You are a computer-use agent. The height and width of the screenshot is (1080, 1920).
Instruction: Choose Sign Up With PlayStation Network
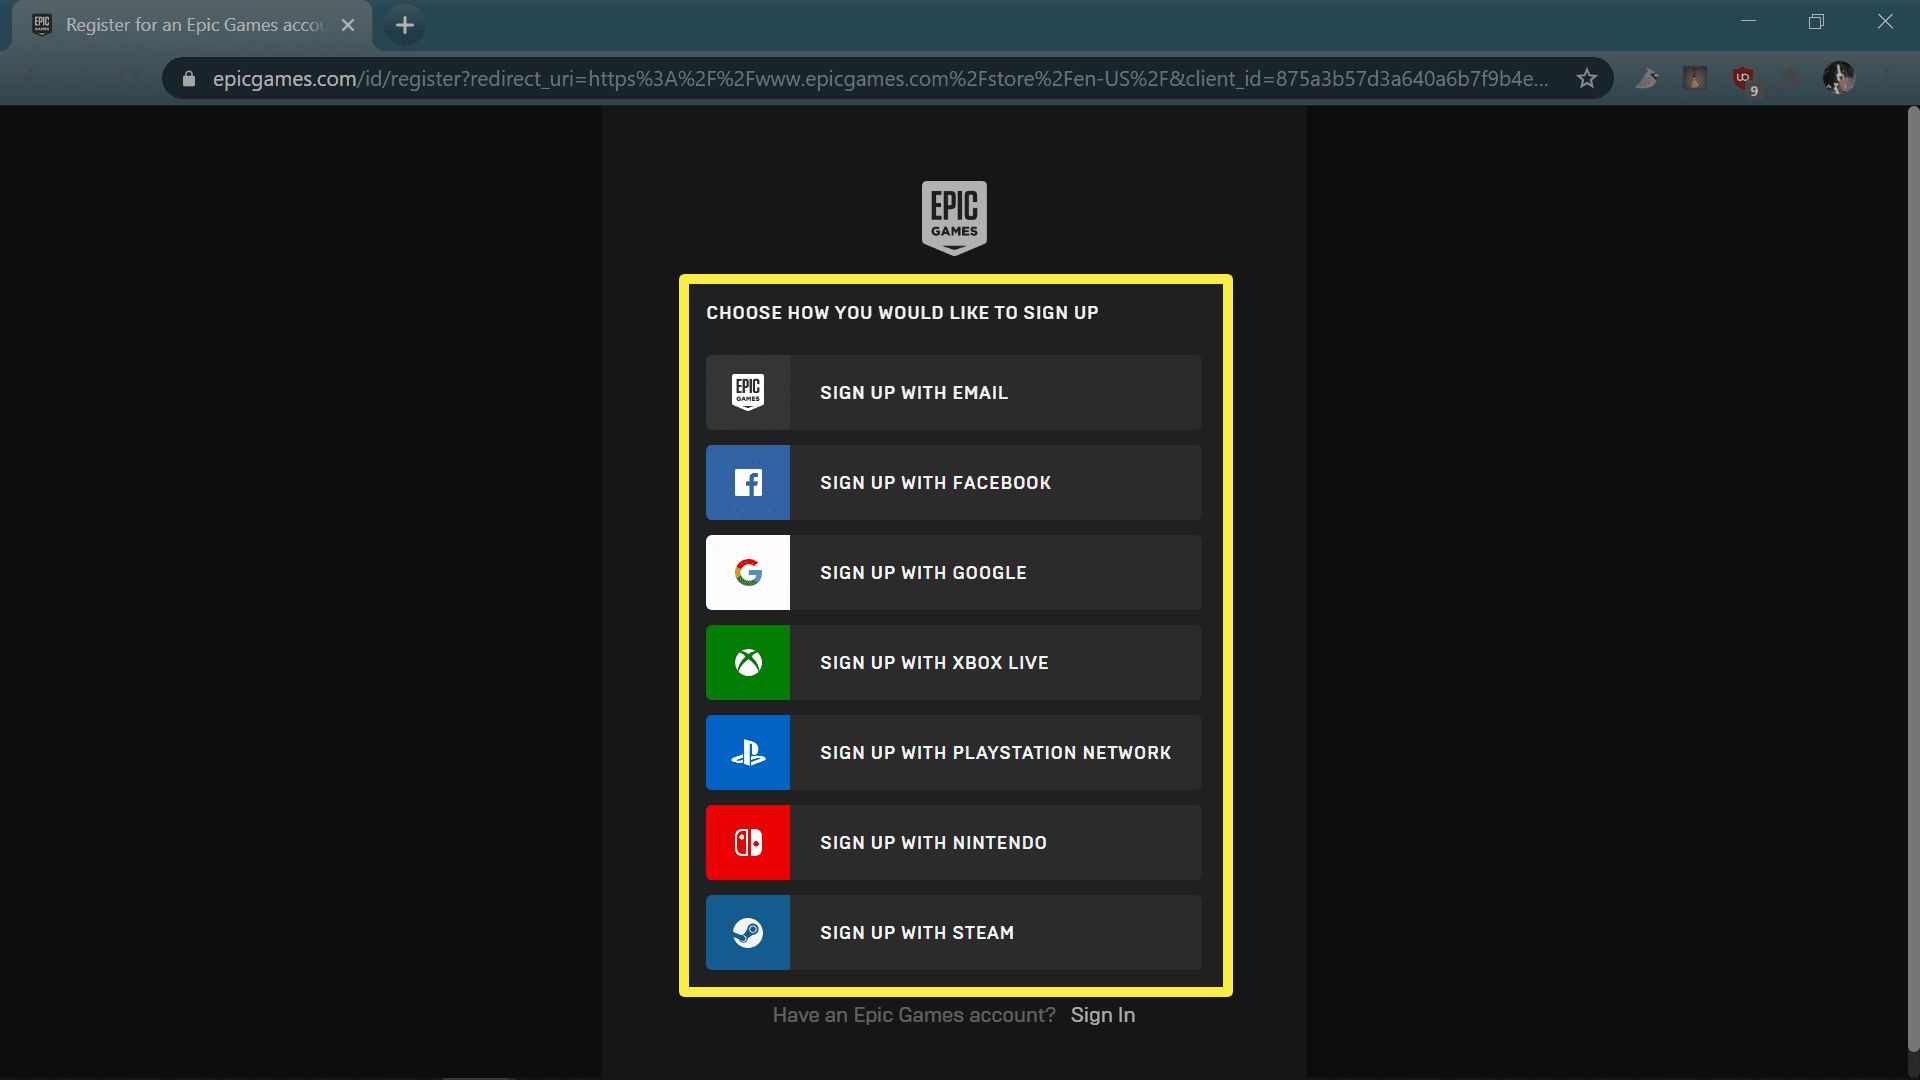coord(954,753)
